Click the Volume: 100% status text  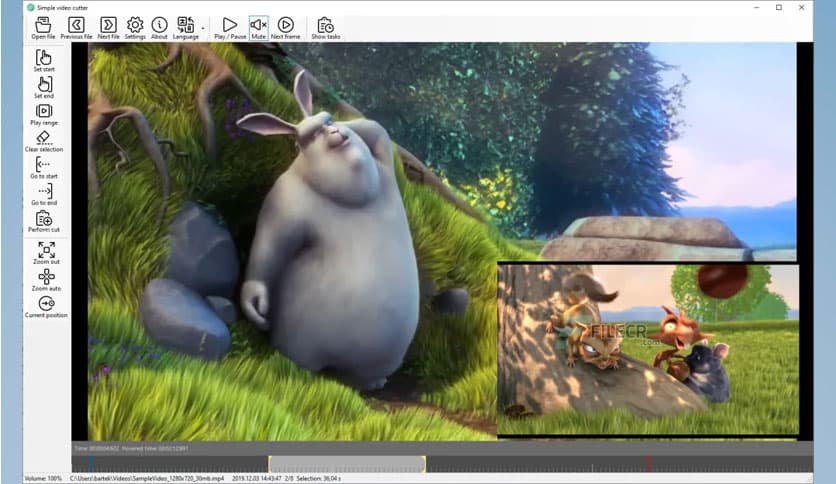(43, 479)
